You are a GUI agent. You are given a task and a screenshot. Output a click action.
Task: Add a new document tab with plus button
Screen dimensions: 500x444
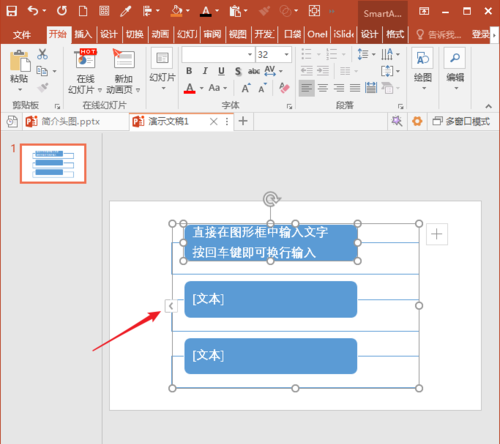pyautogui.click(x=243, y=121)
